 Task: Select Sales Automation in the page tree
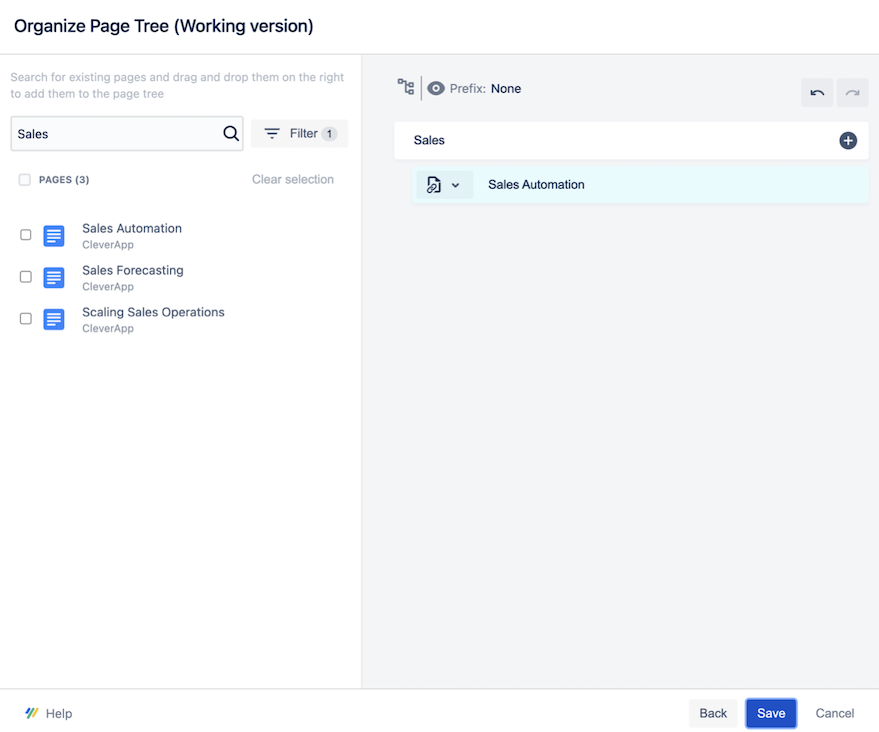536,185
